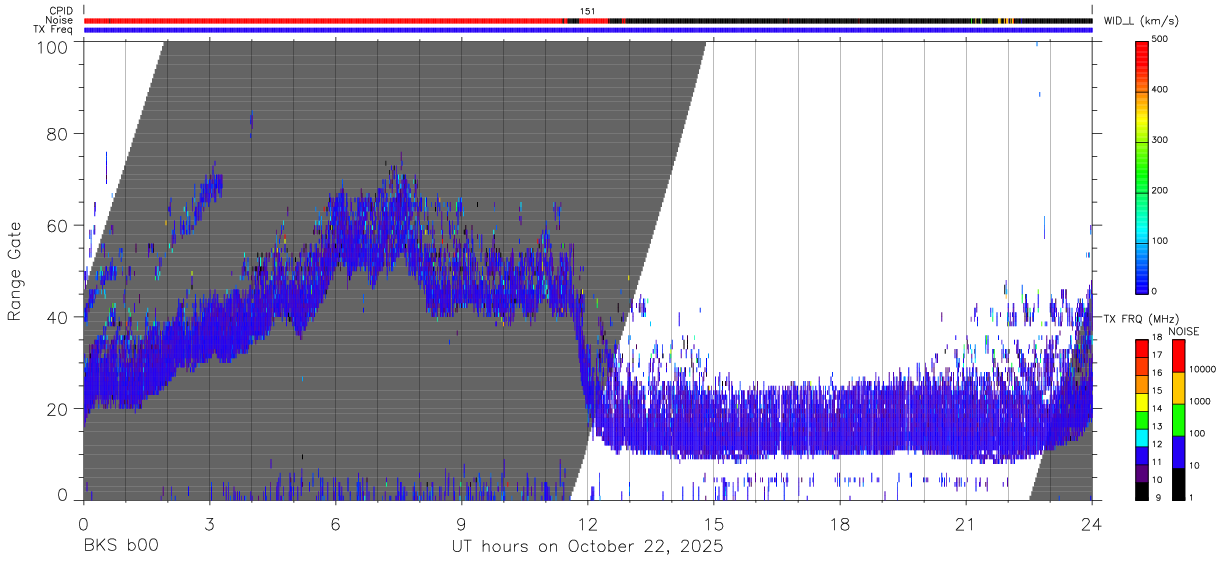The width and height of the screenshot is (1228, 567).
Task: Click the 'NOISE' legend title
Action: pyautogui.click(x=1183, y=331)
